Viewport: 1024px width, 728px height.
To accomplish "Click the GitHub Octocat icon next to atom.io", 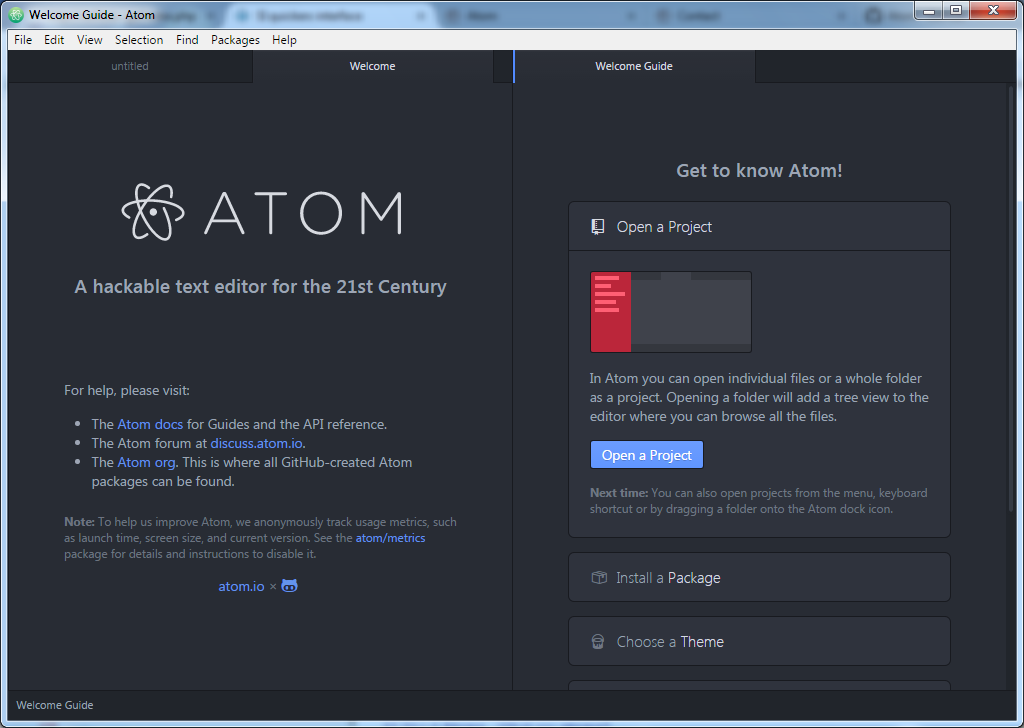I will pos(289,585).
